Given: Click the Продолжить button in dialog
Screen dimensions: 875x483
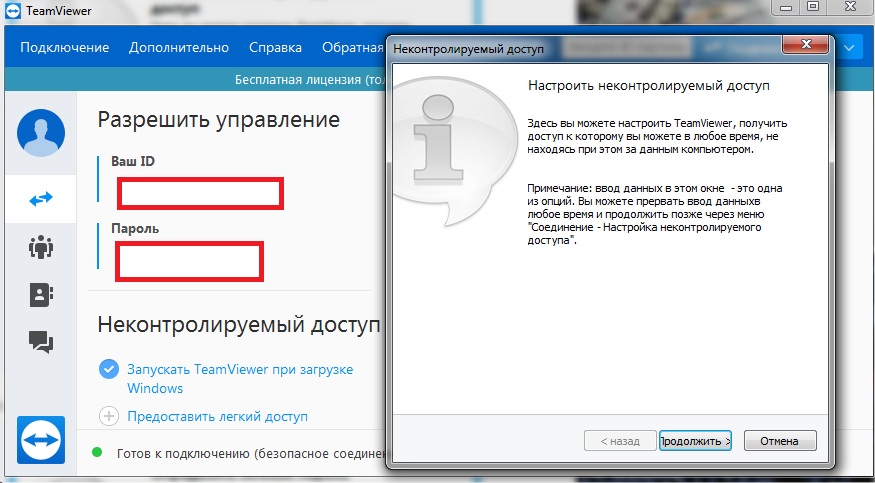Looking at the screenshot, I should (695, 441).
